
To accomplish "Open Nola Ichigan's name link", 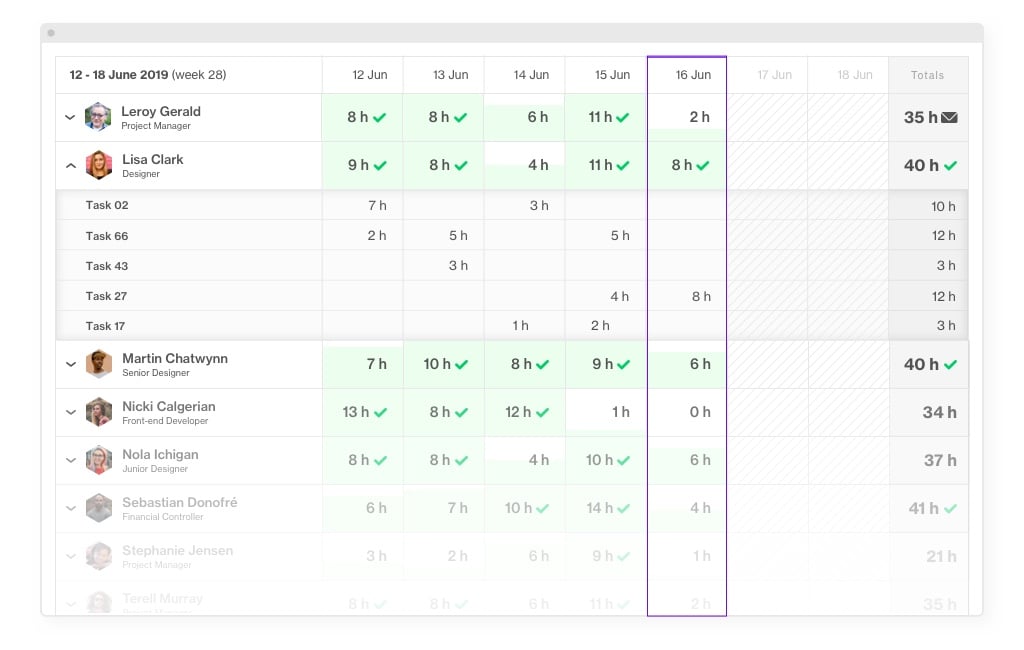I will (x=160, y=455).
